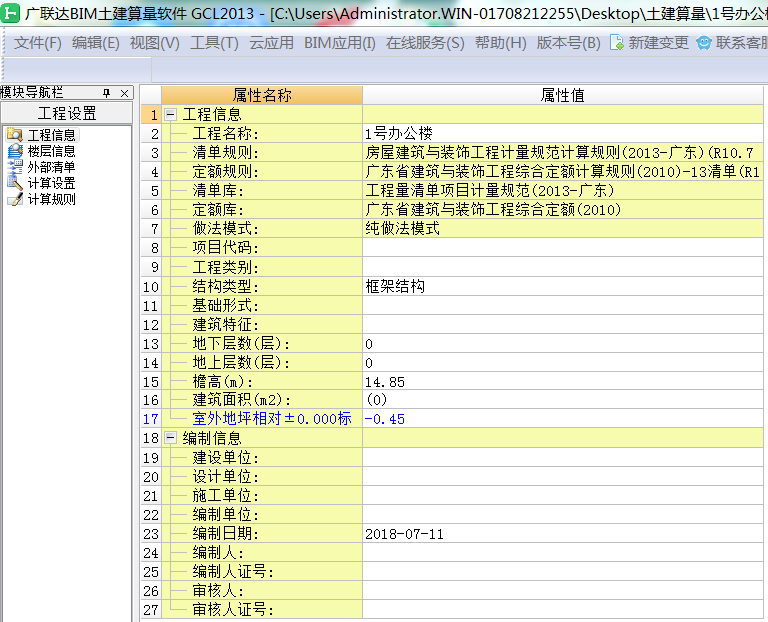Image resolution: width=768 pixels, height=622 pixels.
Task: Click the 清单库 value cell
Action: (563, 191)
